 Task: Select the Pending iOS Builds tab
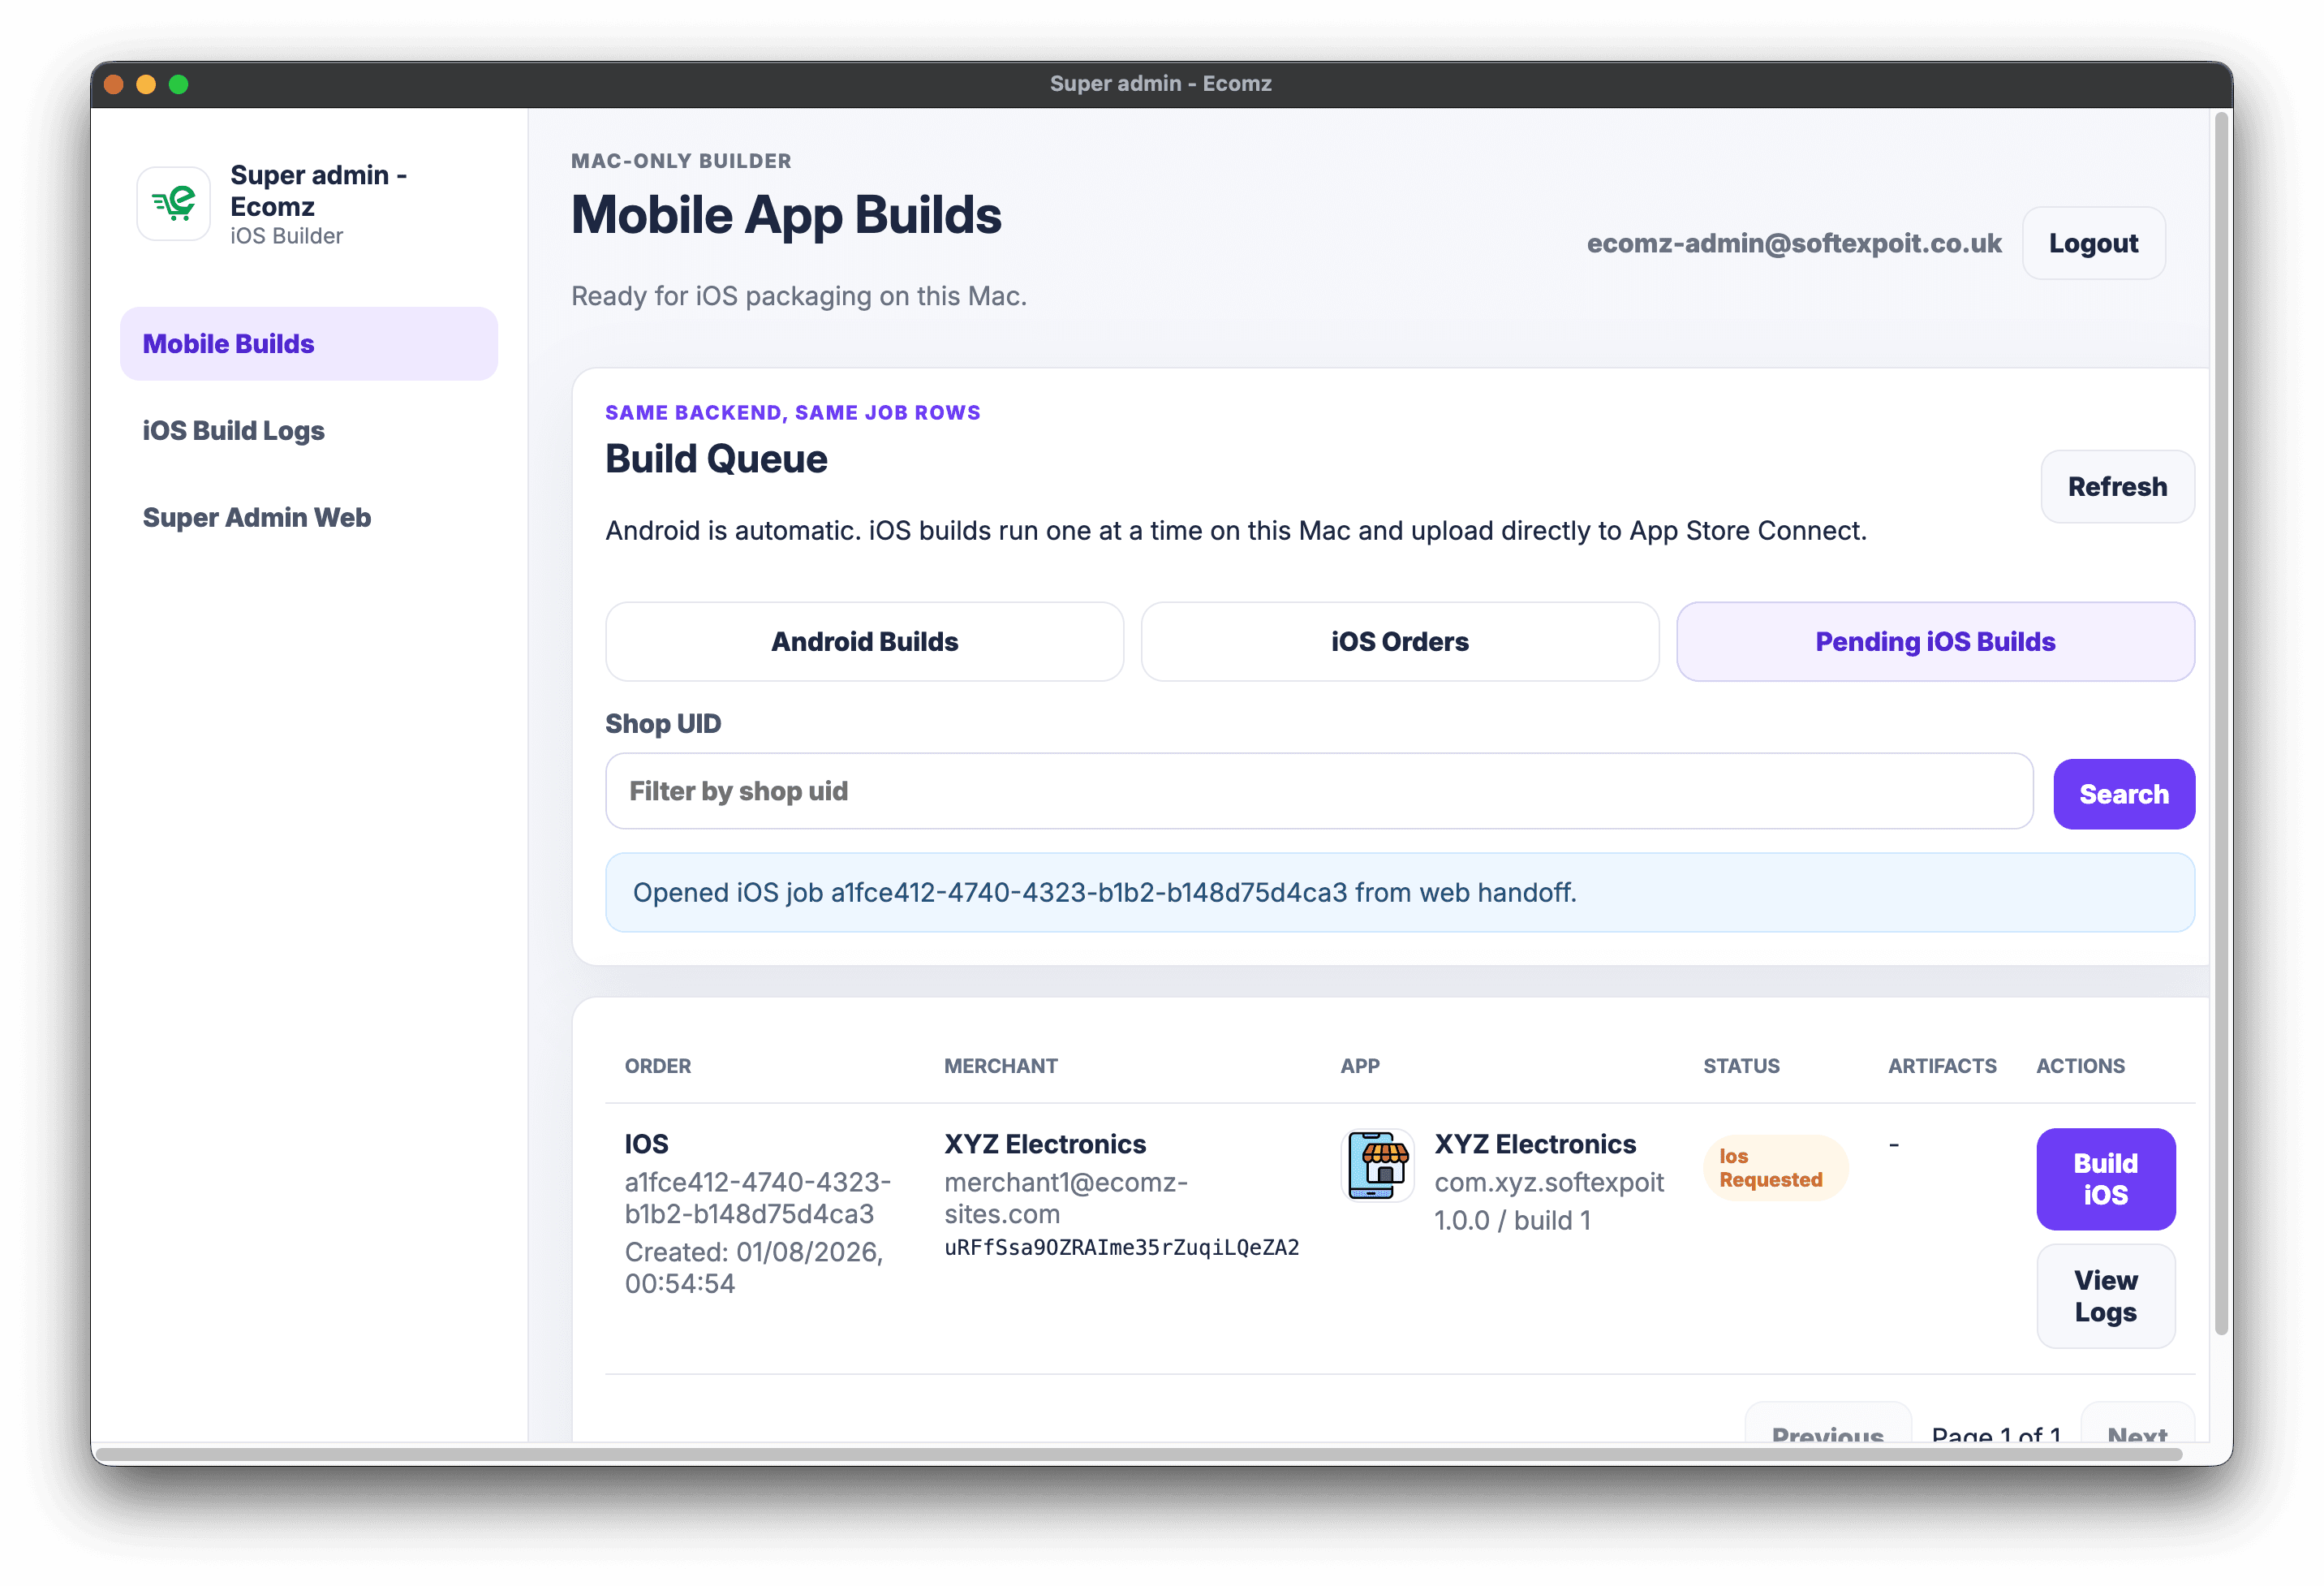tap(1935, 642)
